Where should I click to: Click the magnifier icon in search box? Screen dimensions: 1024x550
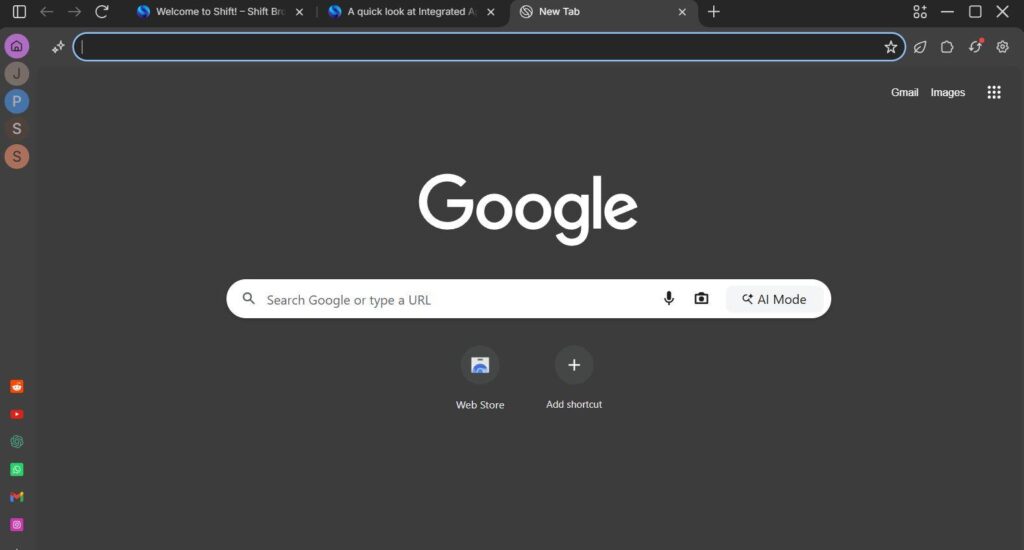tap(248, 299)
